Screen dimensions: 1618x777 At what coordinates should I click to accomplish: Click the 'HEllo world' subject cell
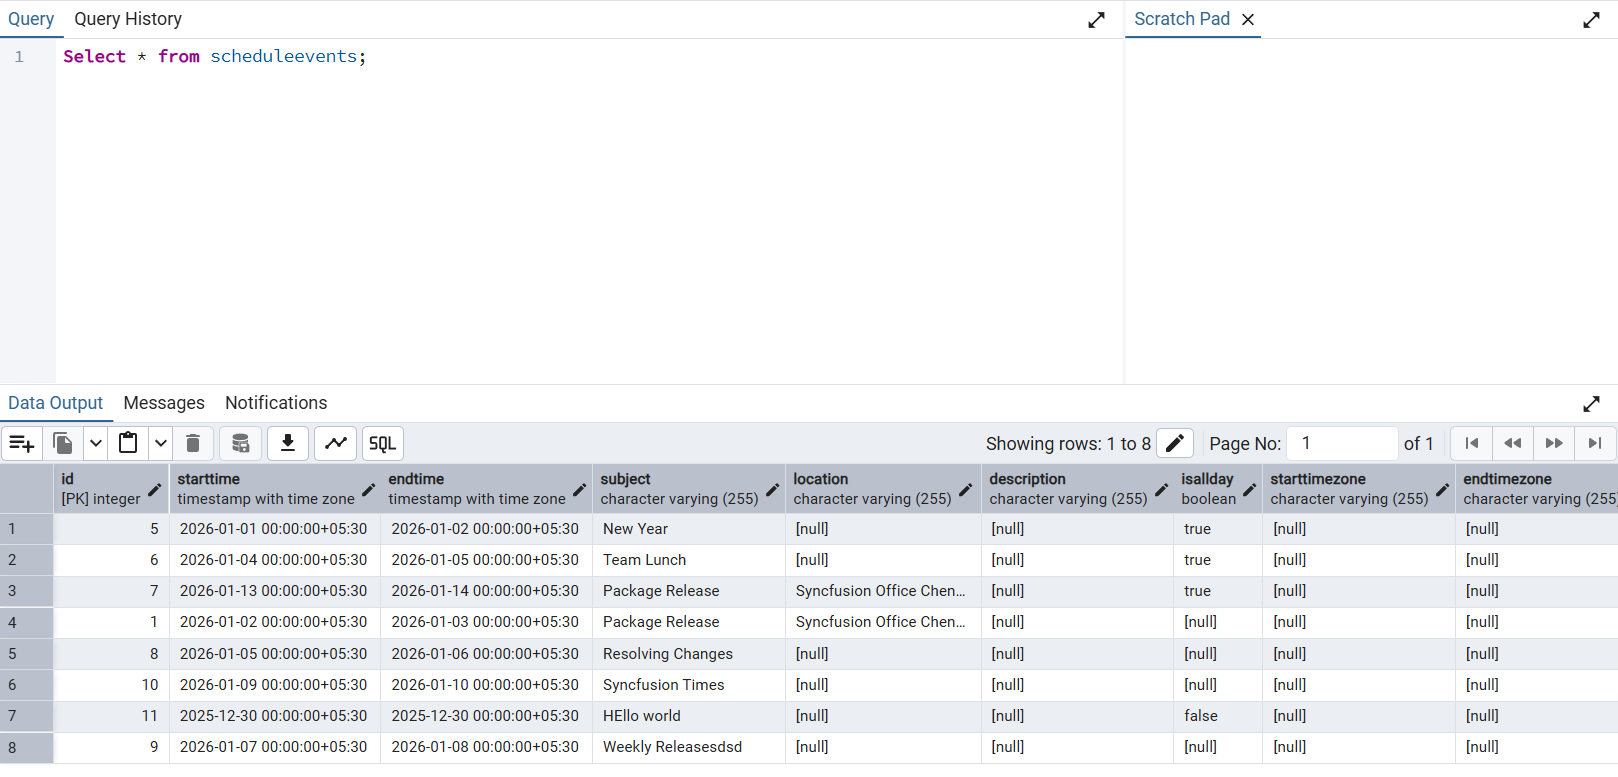689,716
